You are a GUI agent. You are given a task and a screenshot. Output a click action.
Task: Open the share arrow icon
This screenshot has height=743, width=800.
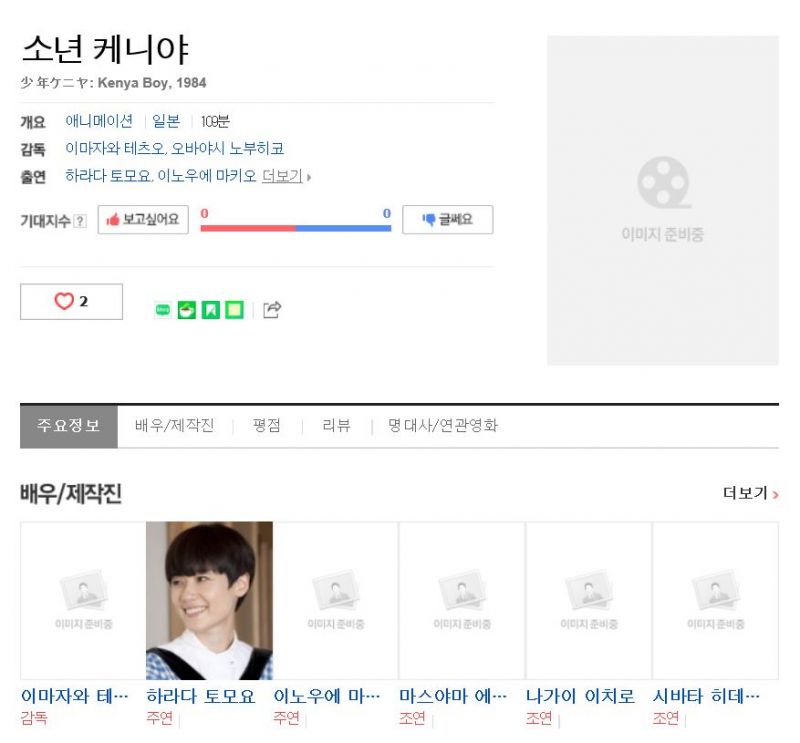coord(272,310)
